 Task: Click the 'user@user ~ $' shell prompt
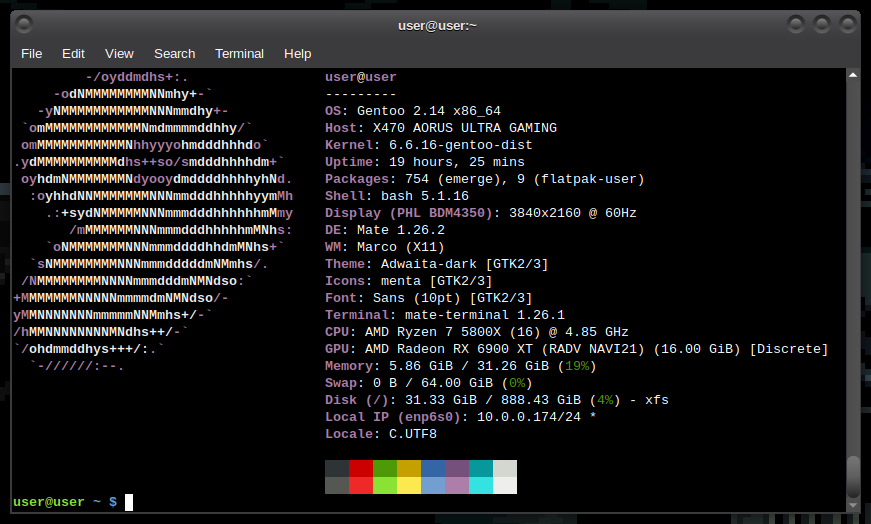coord(65,502)
